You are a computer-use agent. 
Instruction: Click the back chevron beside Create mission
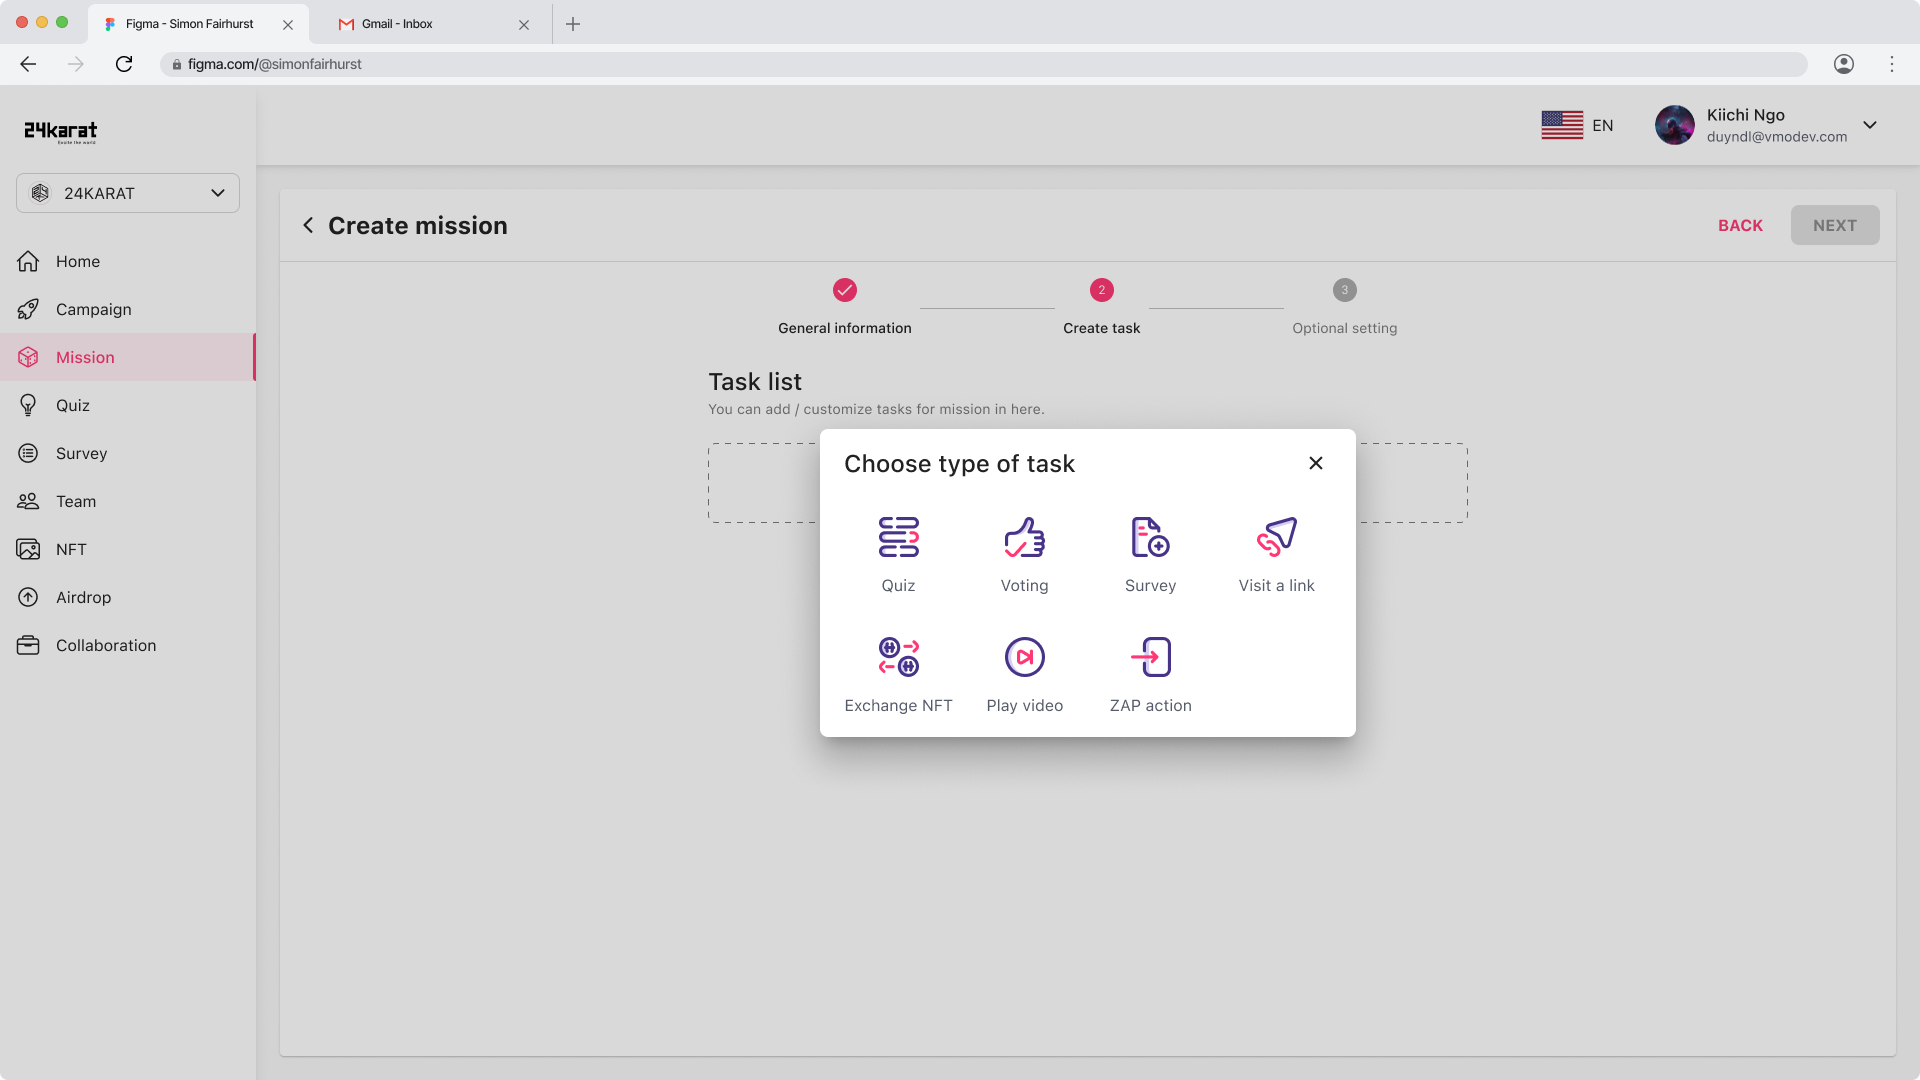[308, 225]
